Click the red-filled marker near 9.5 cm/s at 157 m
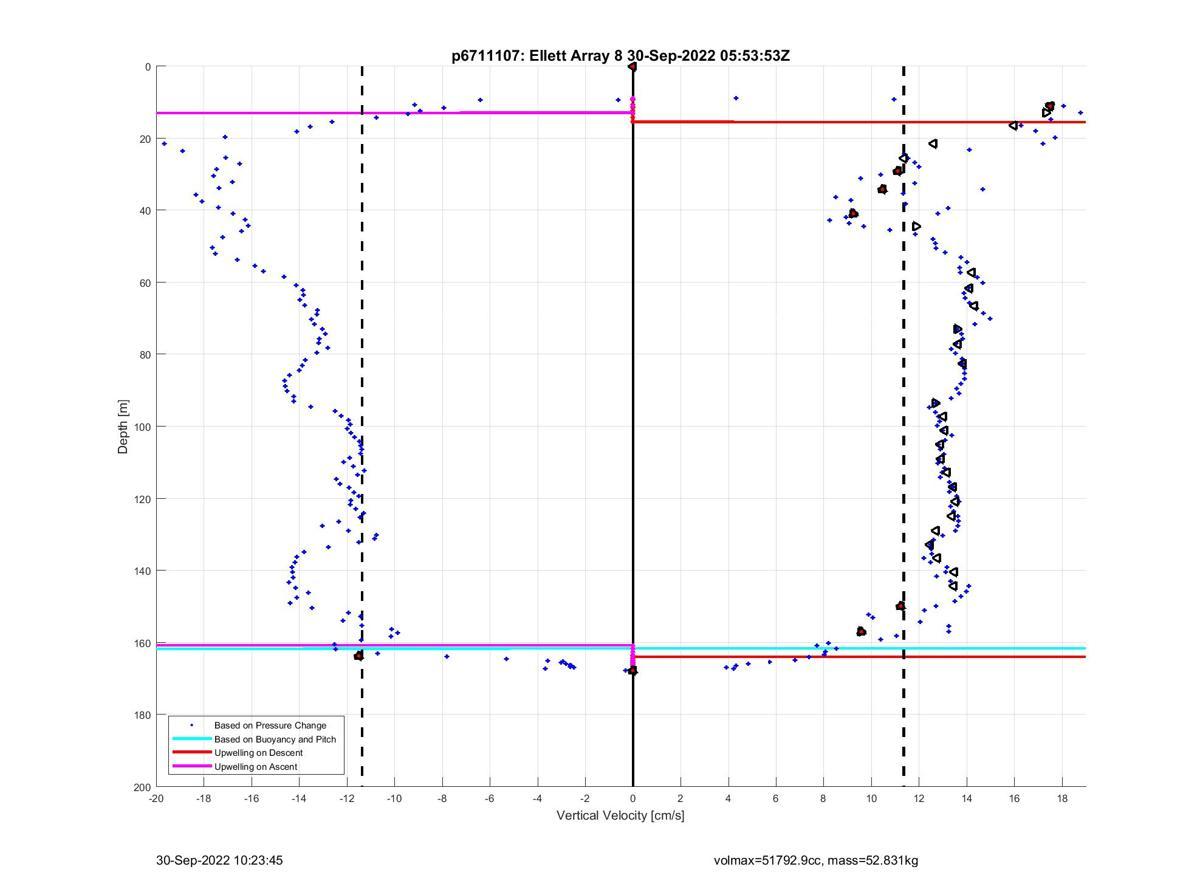1200x885 pixels. 861,631
